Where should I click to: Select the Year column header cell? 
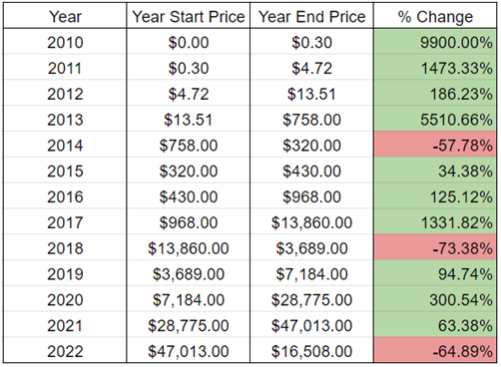(x=65, y=16)
